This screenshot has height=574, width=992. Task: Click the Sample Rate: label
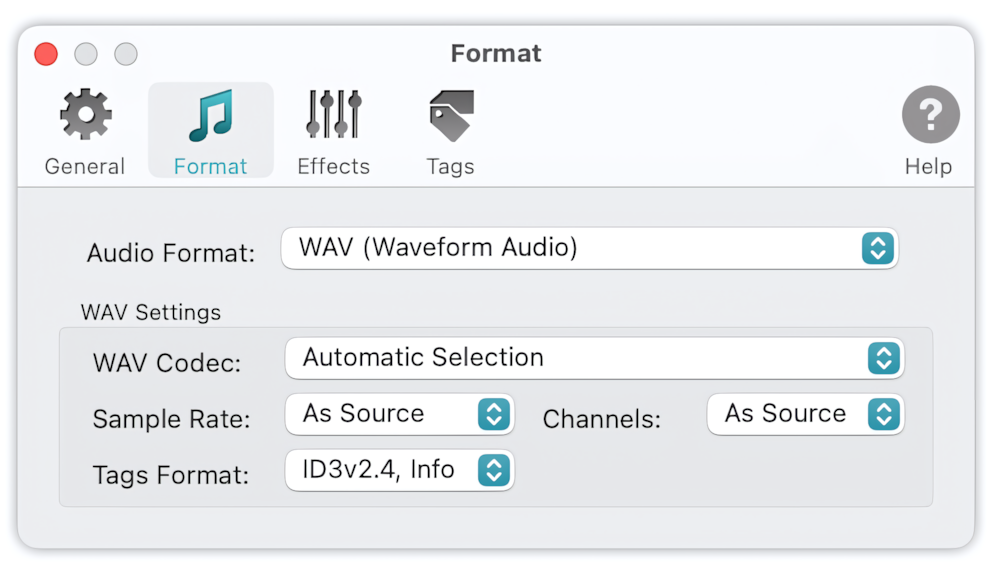pos(171,419)
